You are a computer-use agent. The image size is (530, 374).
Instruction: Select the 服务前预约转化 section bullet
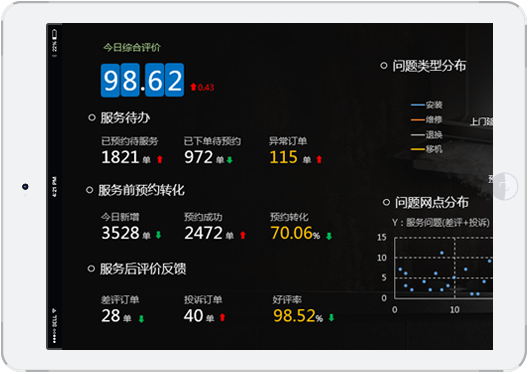pyautogui.click(x=90, y=190)
